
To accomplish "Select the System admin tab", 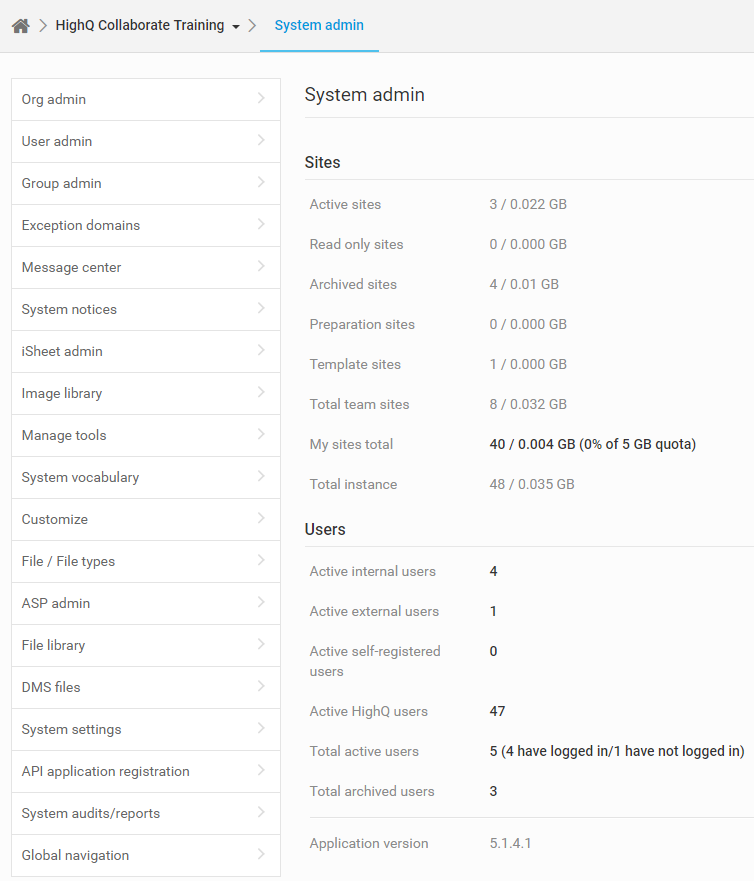I will [x=319, y=26].
